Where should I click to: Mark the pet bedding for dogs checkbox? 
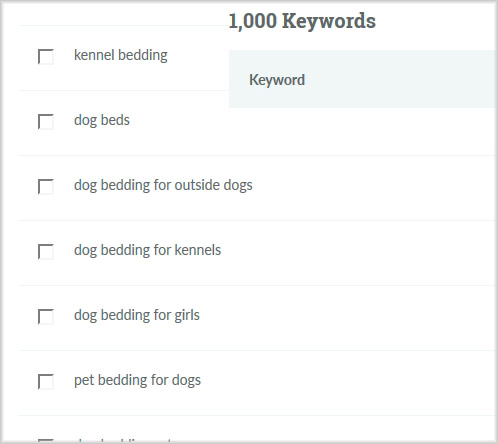(x=46, y=382)
